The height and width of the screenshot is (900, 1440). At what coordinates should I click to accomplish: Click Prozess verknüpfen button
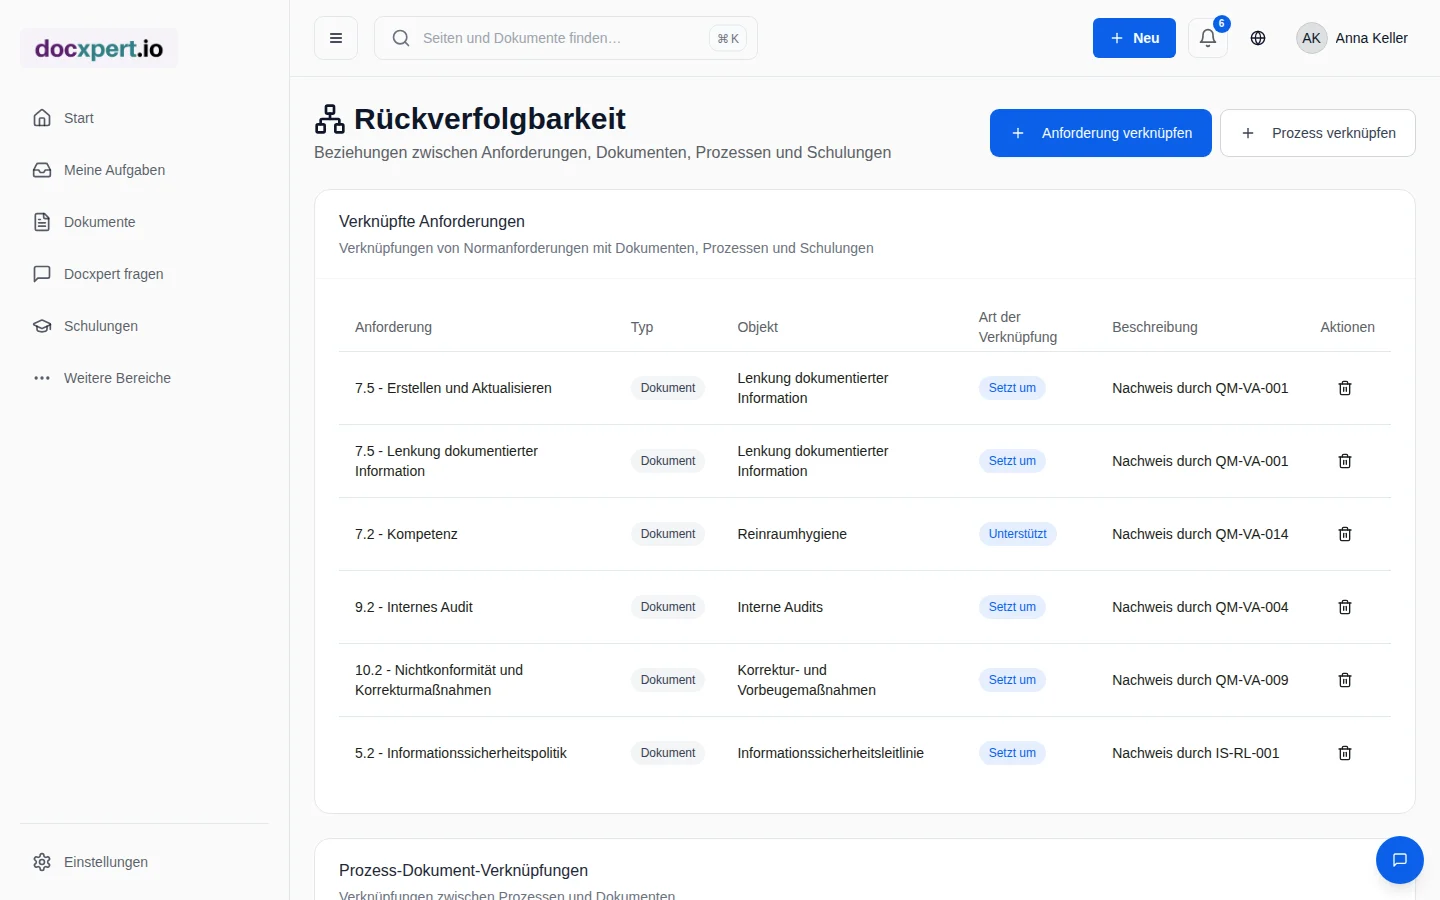[x=1318, y=133]
